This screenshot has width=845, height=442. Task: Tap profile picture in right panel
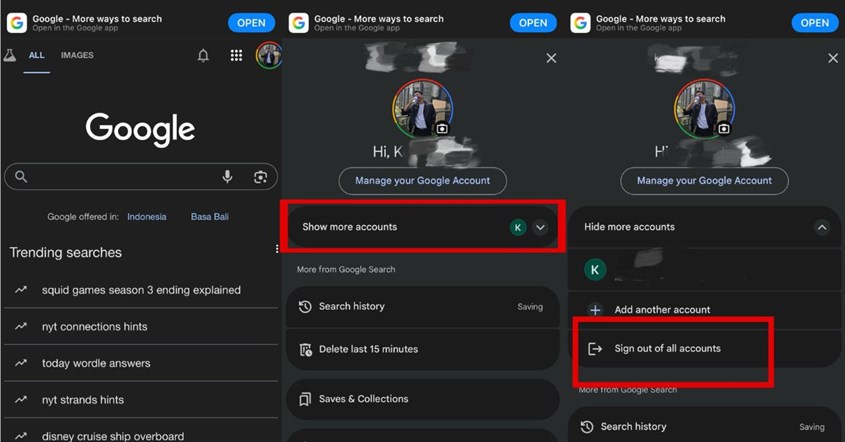pyautogui.click(x=704, y=109)
